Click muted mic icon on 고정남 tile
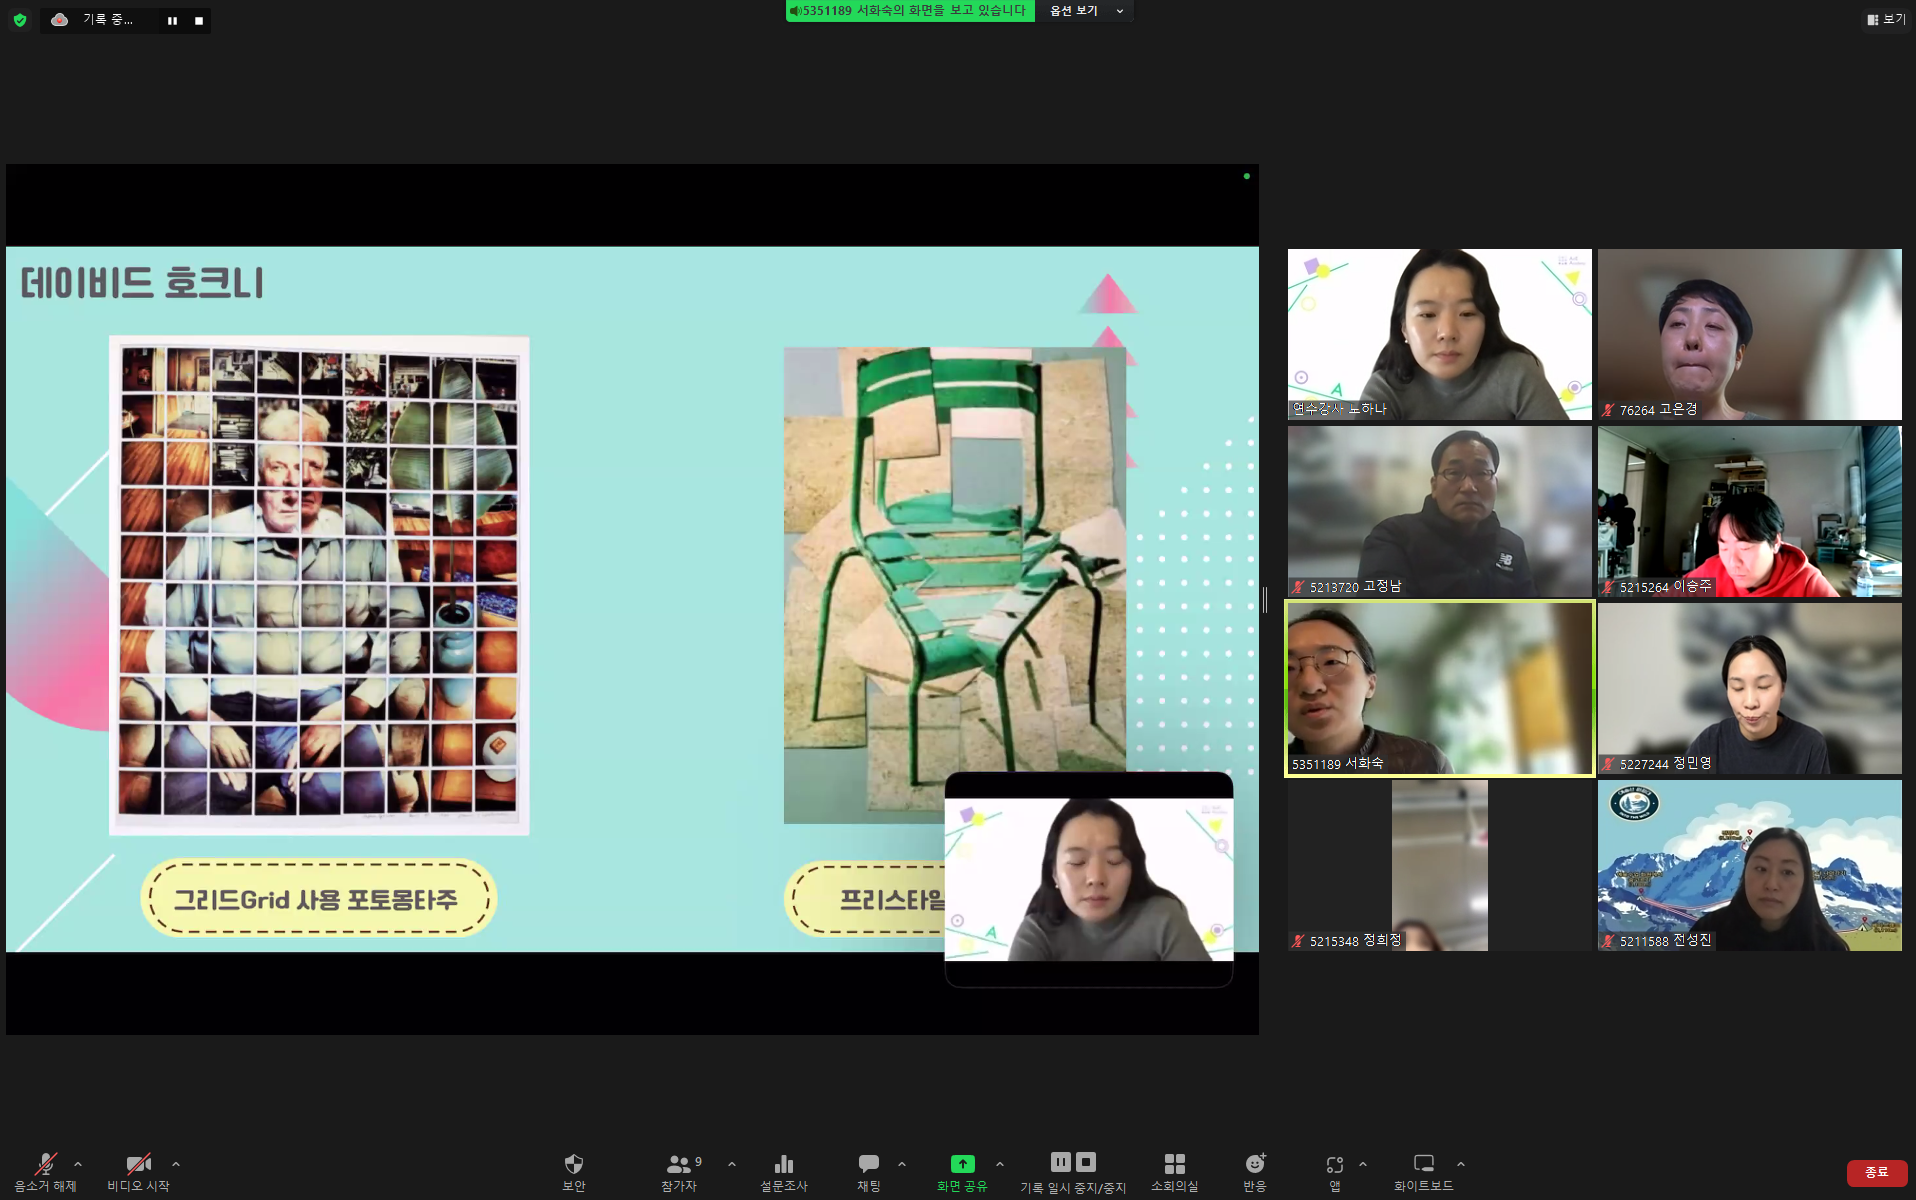 tap(1298, 587)
